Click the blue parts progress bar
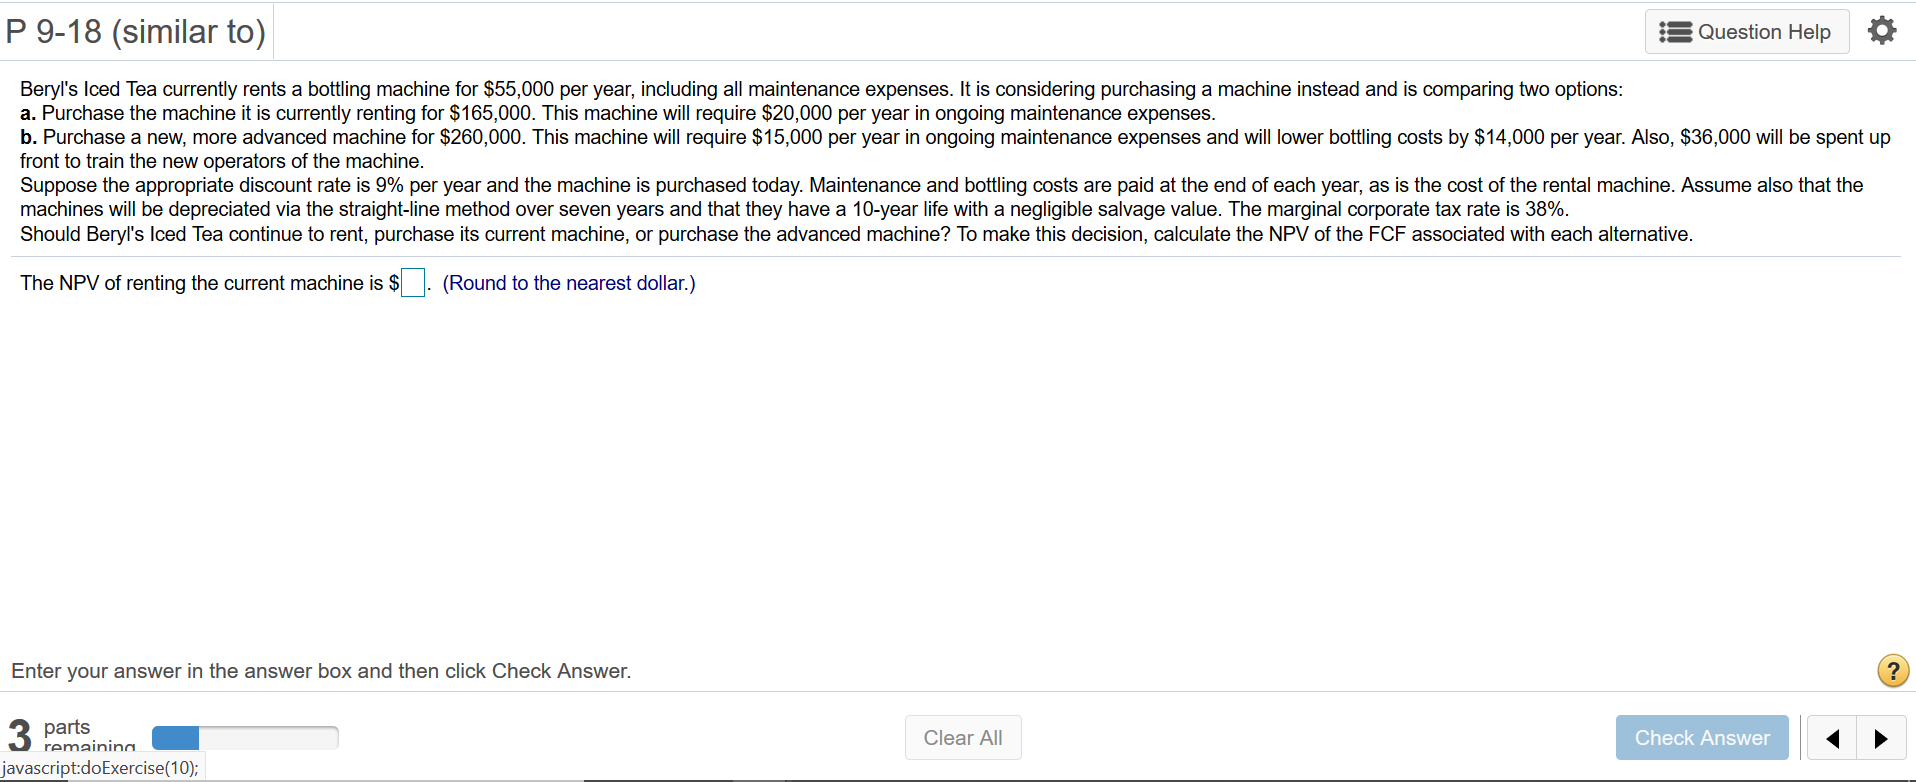Viewport: 1916px width, 782px height. [x=245, y=738]
